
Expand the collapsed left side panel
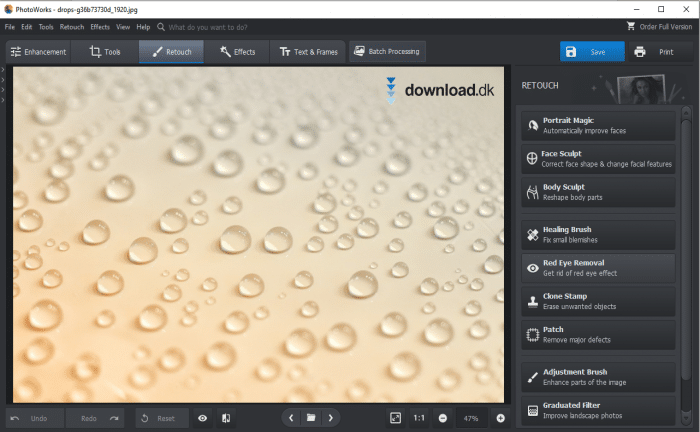4,70
